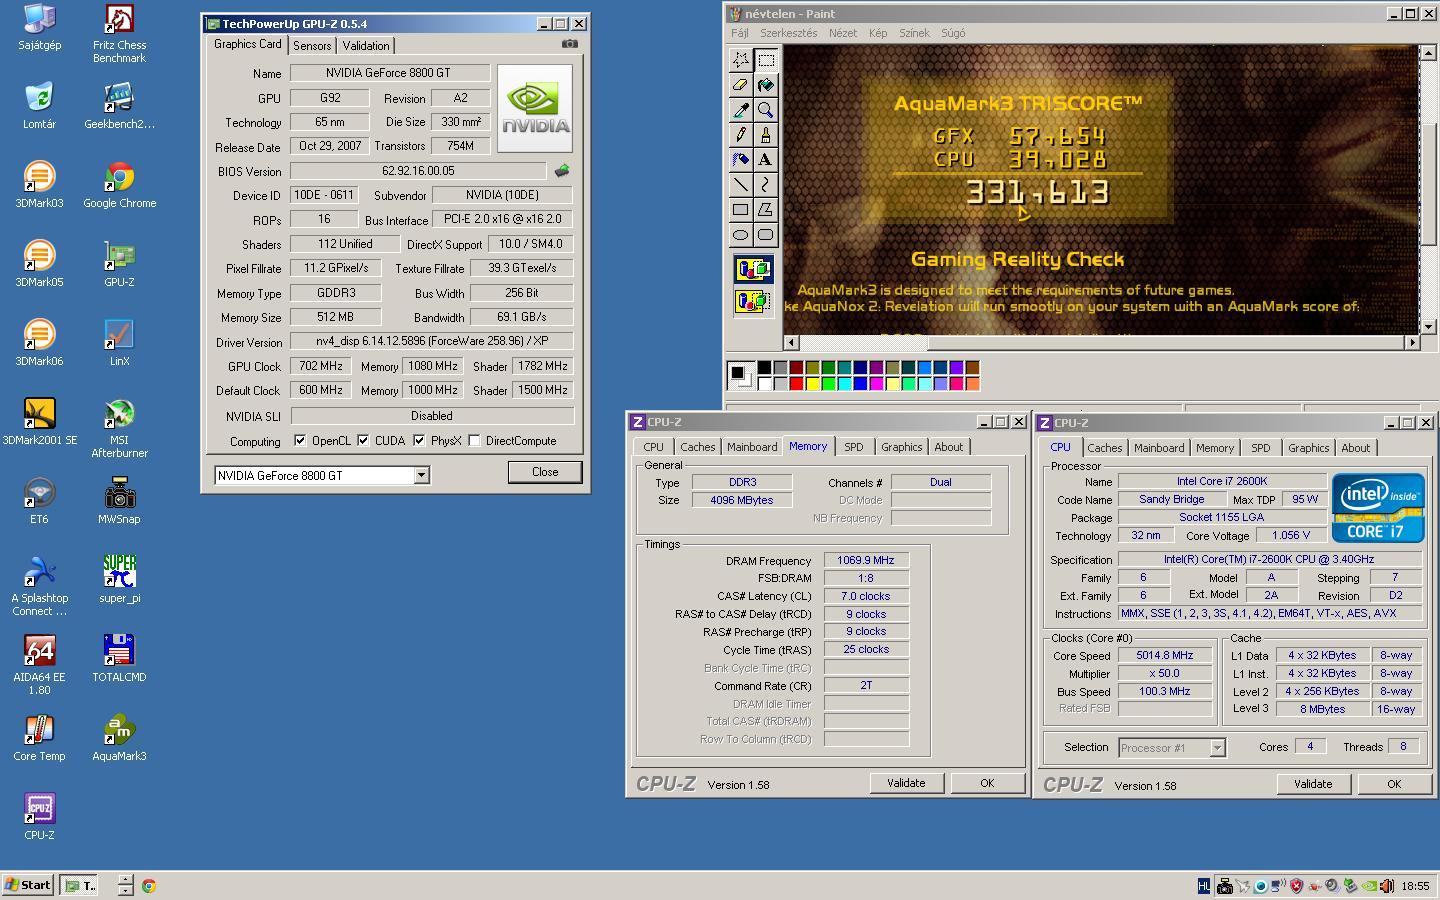The width and height of the screenshot is (1440, 900).
Task: Click the Chrome quick launch icon in taskbar
Action: point(148,885)
